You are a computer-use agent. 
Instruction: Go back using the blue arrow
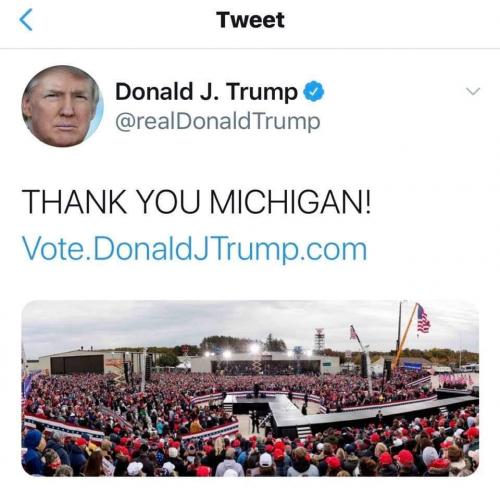(26, 20)
